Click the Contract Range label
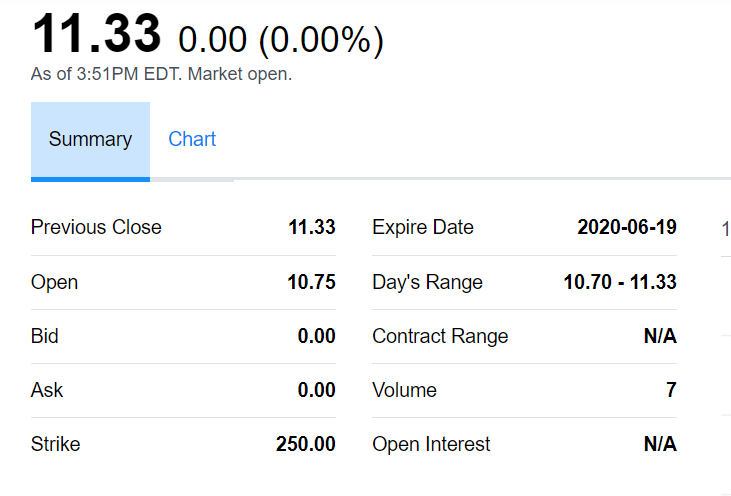The width and height of the screenshot is (731, 496). 440,336
